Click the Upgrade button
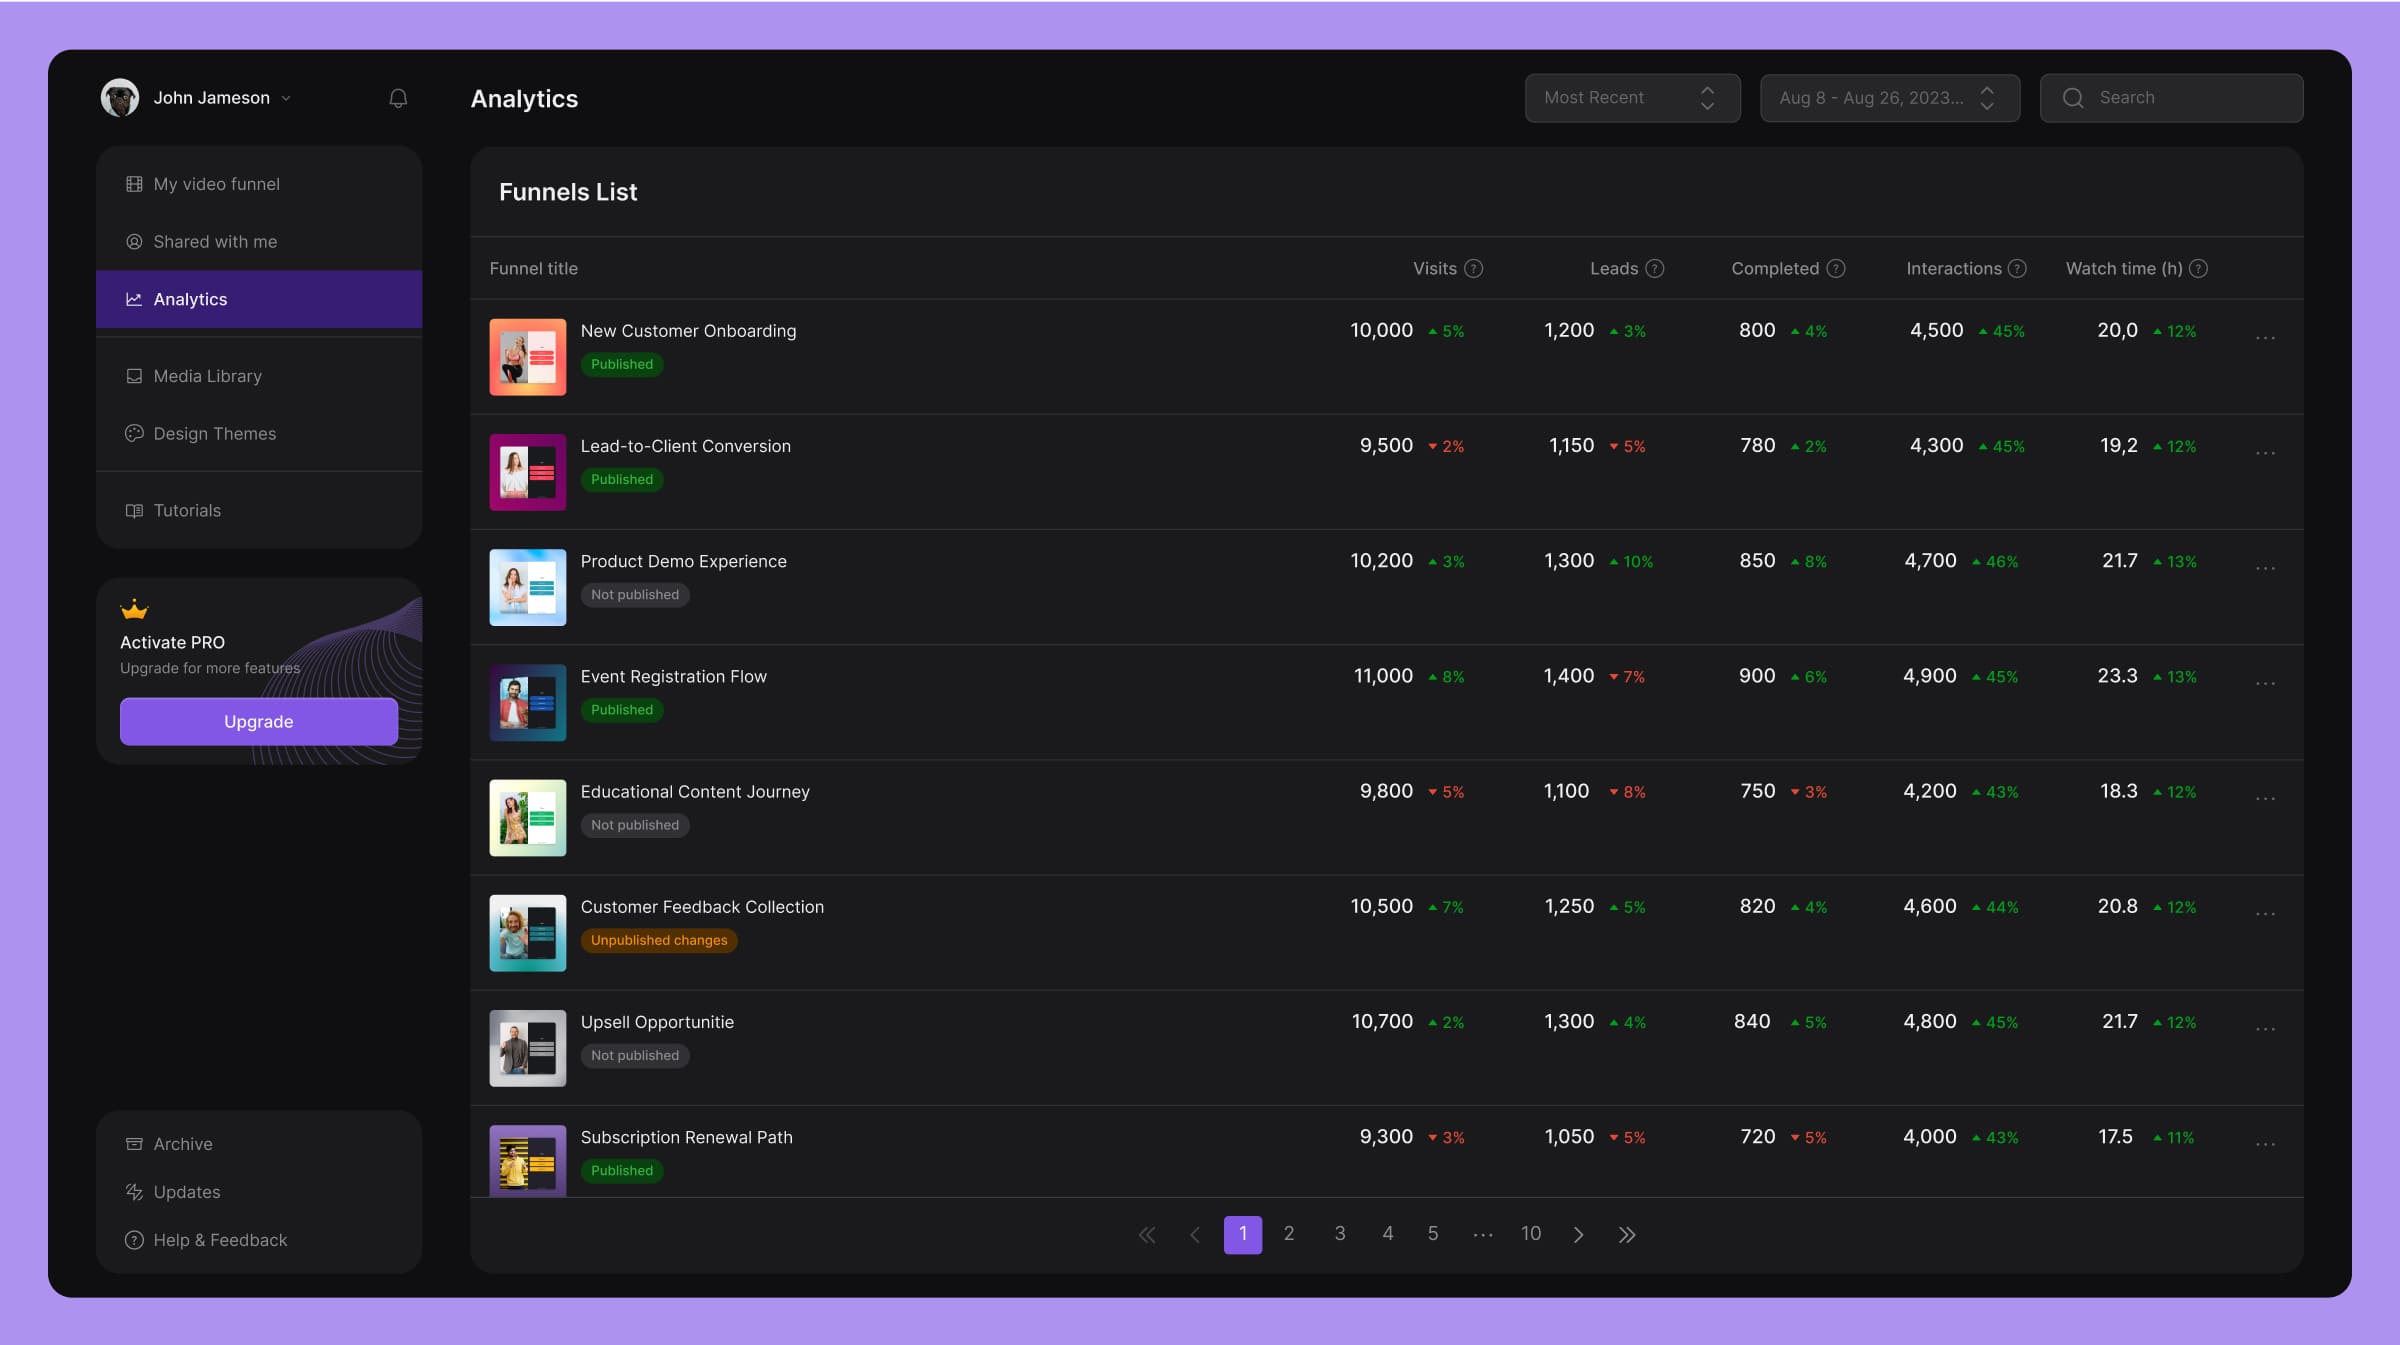2400x1345 pixels. click(258, 721)
